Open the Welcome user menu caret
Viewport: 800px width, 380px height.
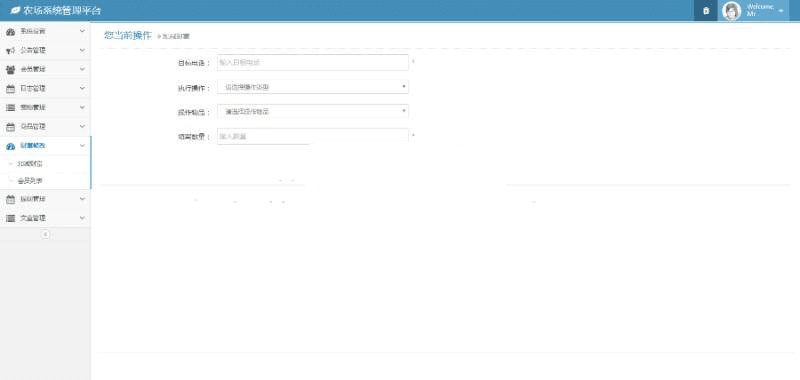point(781,11)
